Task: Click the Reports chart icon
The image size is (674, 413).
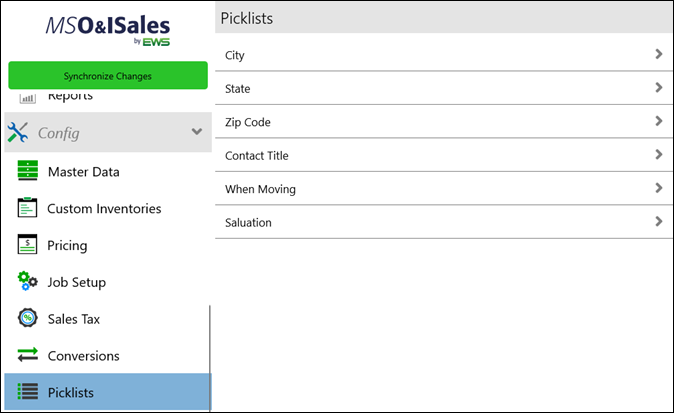Action: (28, 97)
